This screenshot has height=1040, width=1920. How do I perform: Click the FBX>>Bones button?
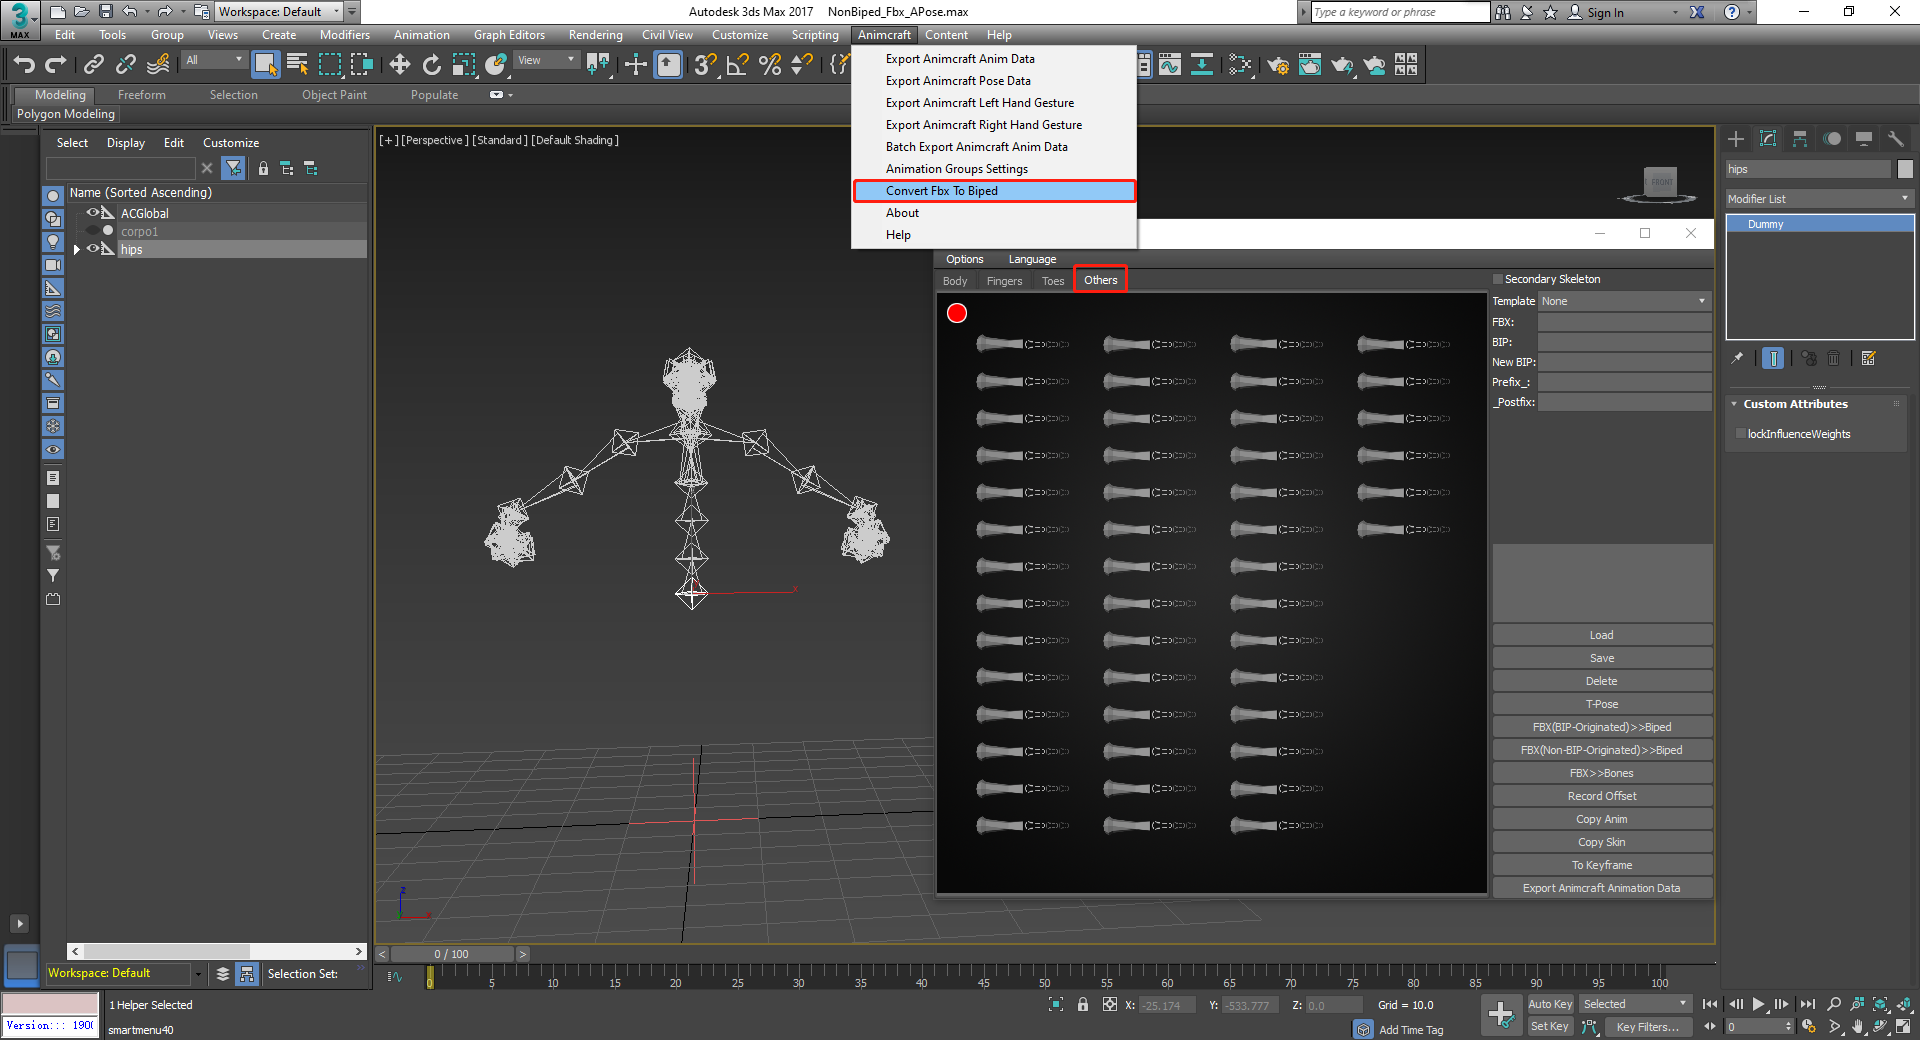[x=1602, y=773]
